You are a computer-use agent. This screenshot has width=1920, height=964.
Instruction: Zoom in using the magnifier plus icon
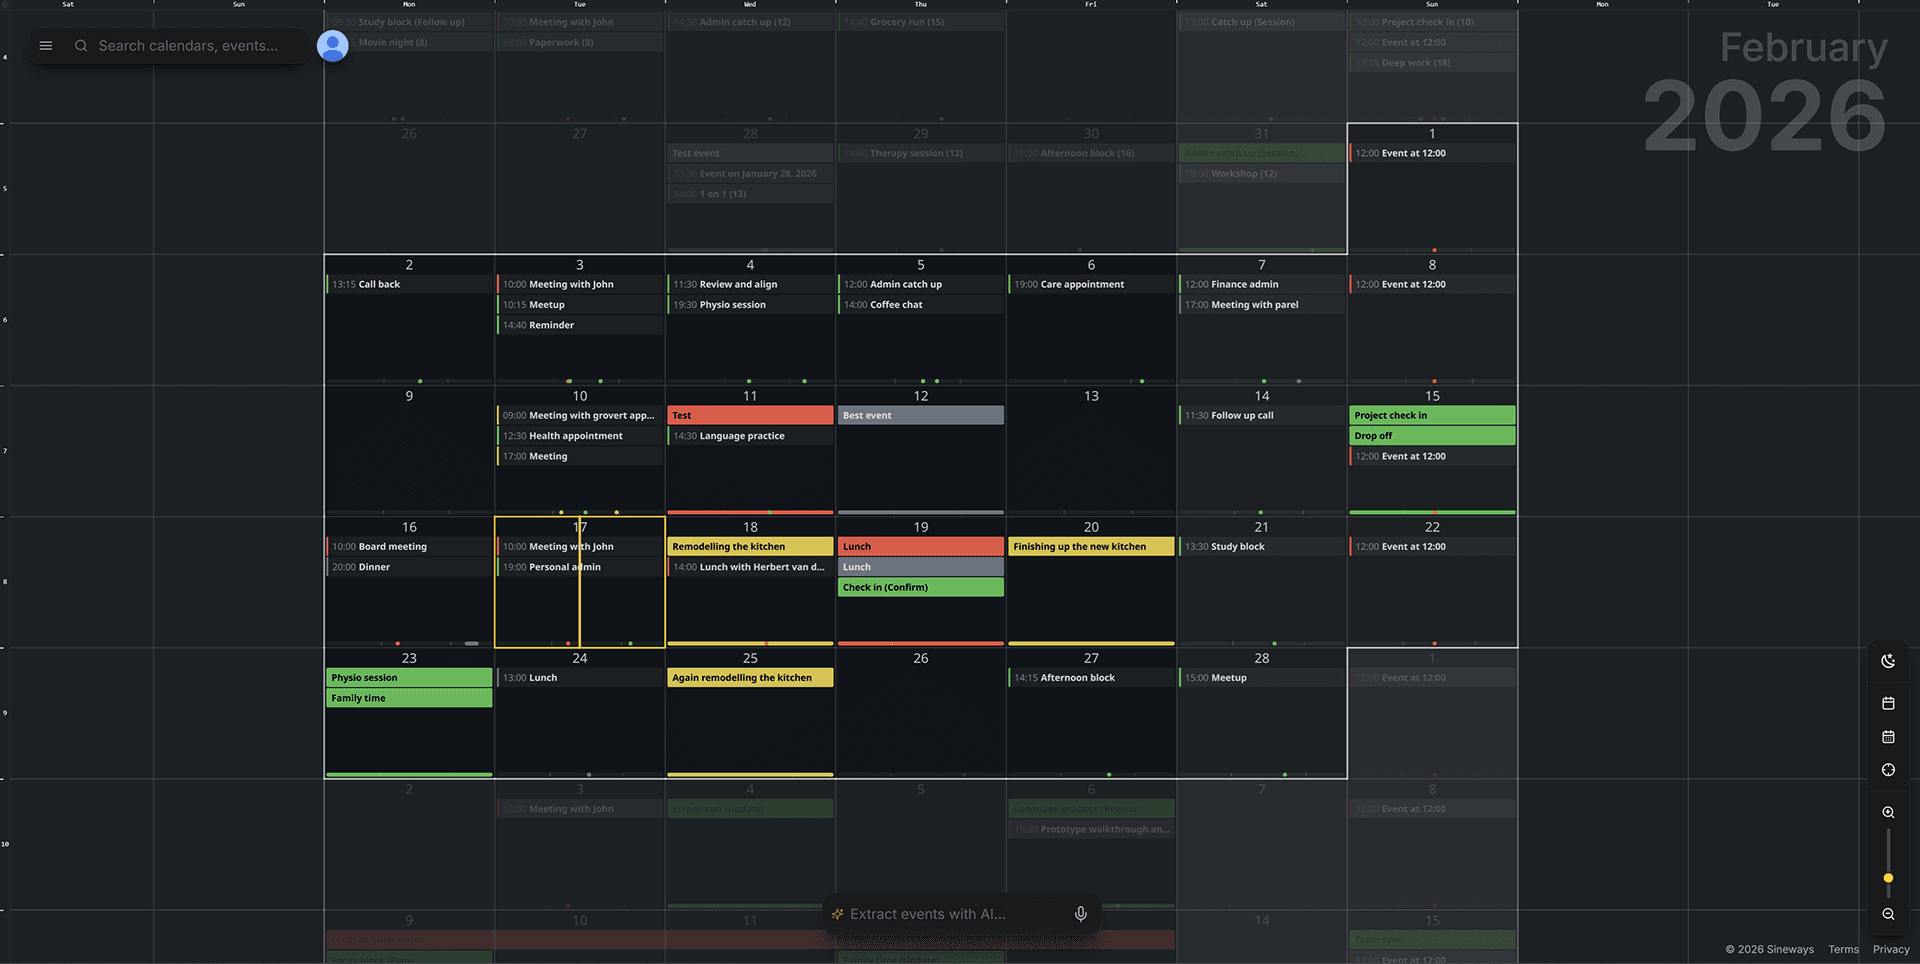click(x=1888, y=812)
